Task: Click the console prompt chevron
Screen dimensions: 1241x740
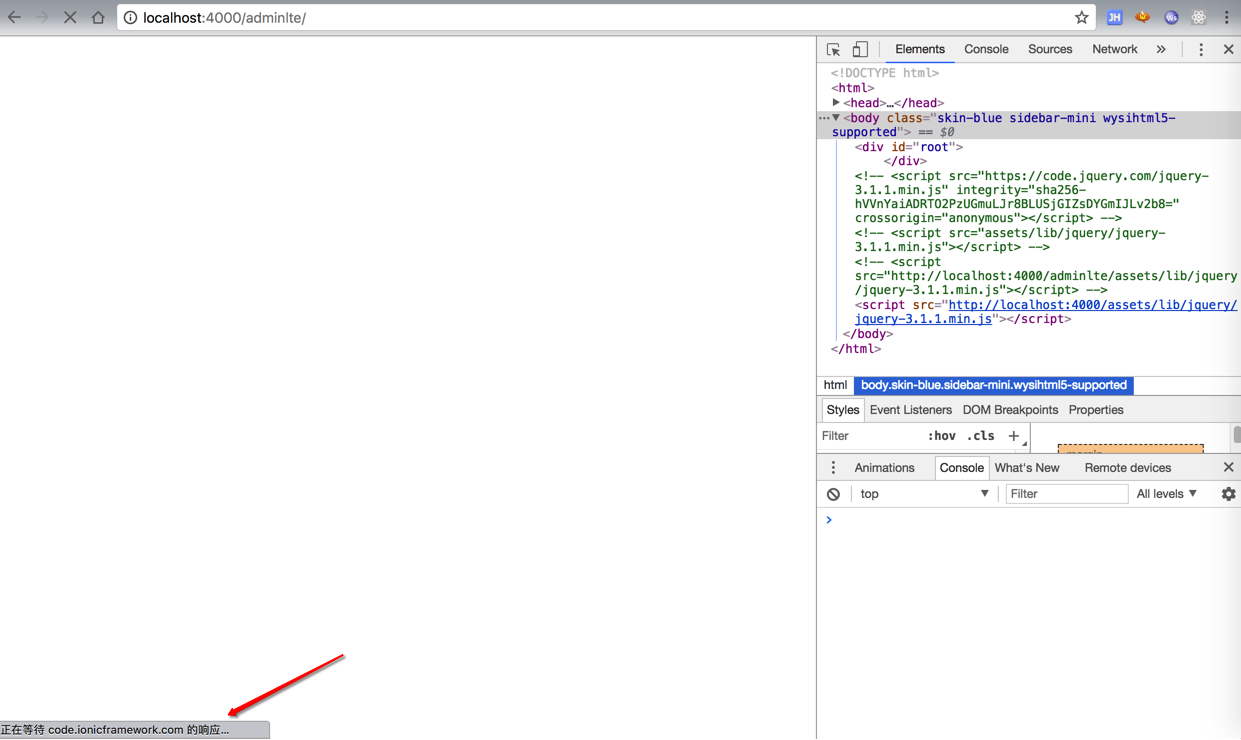Action: (829, 520)
